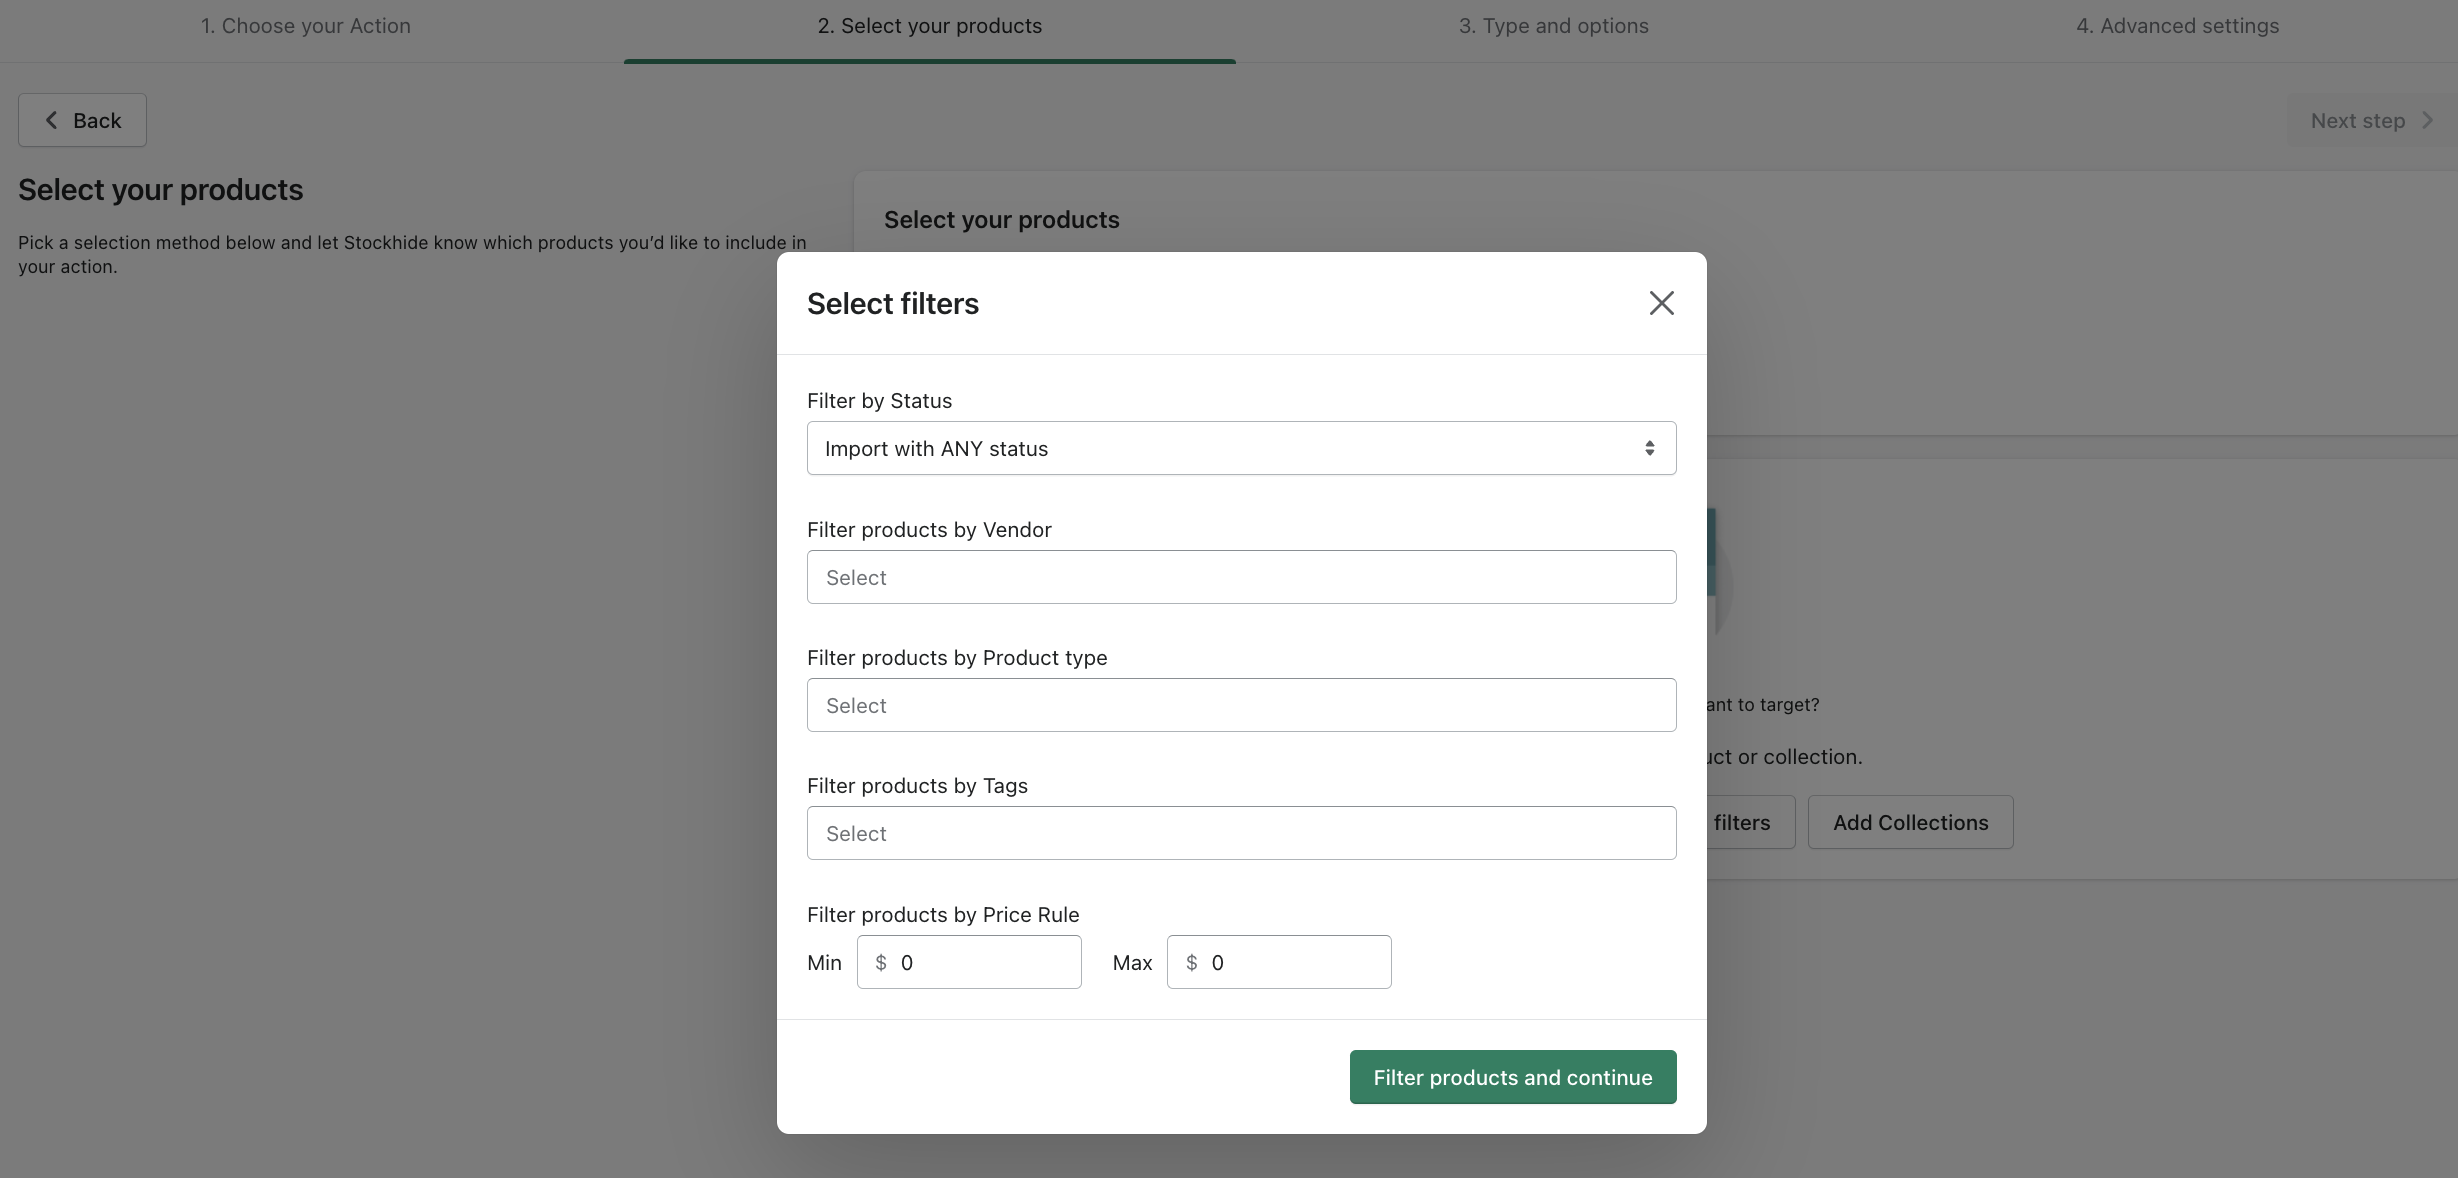This screenshot has width=2458, height=1178.
Task: Switch to Type and options tab
Action: click(x=1553, y=26)
